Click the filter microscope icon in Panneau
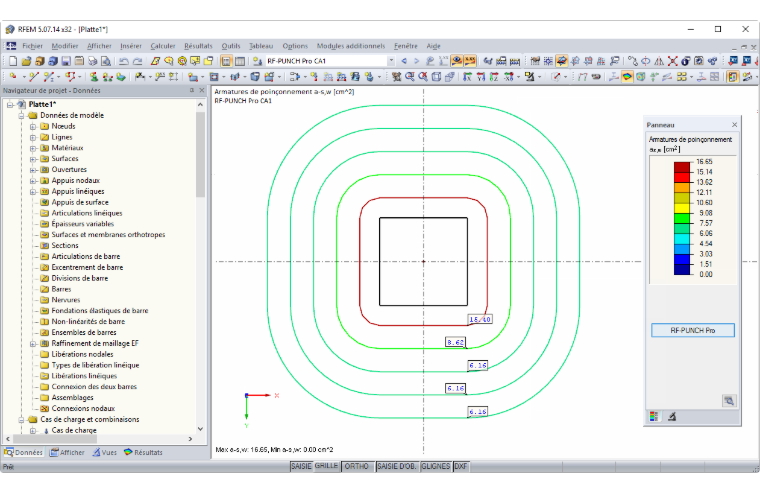Image resolution: width=760 pixels, height=493 pixels. click(672, 416)
